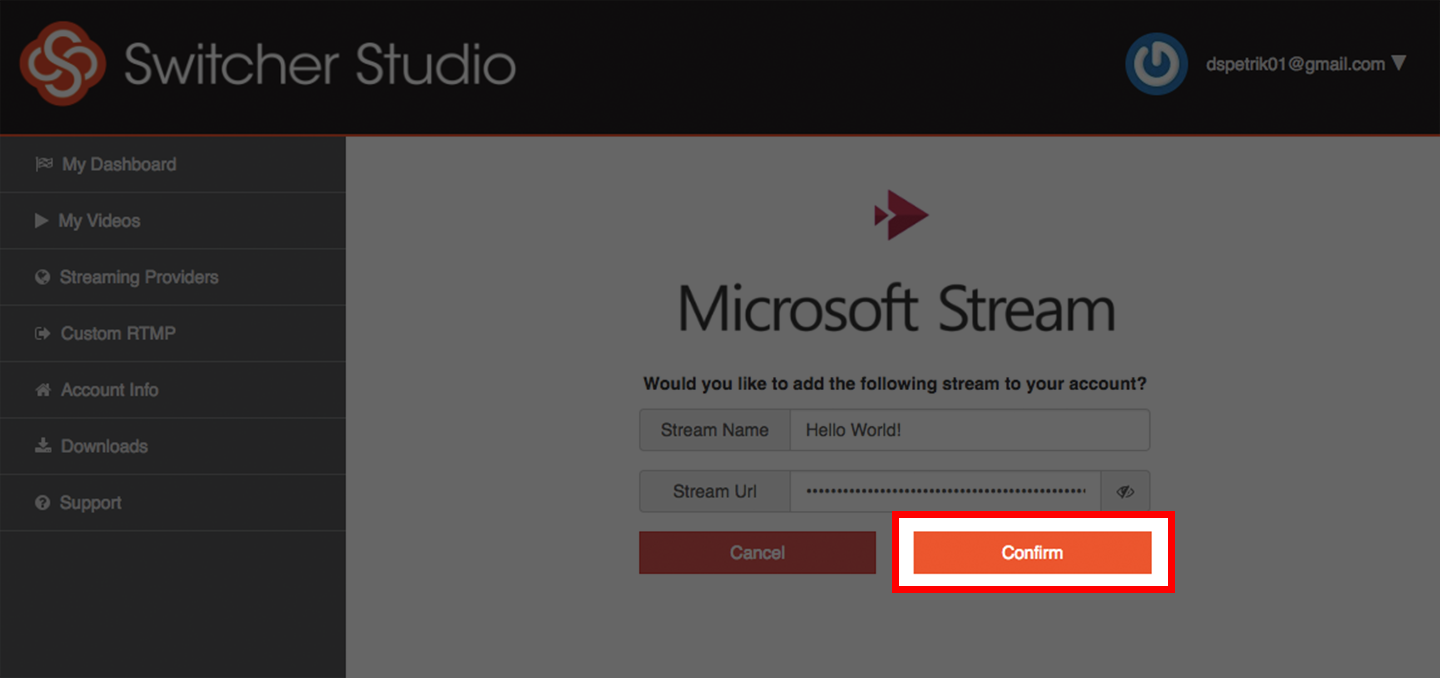Click the Switcher Studio logo icon
The width and height of the screenshot is (1440, 678).
tap(62, 64)
